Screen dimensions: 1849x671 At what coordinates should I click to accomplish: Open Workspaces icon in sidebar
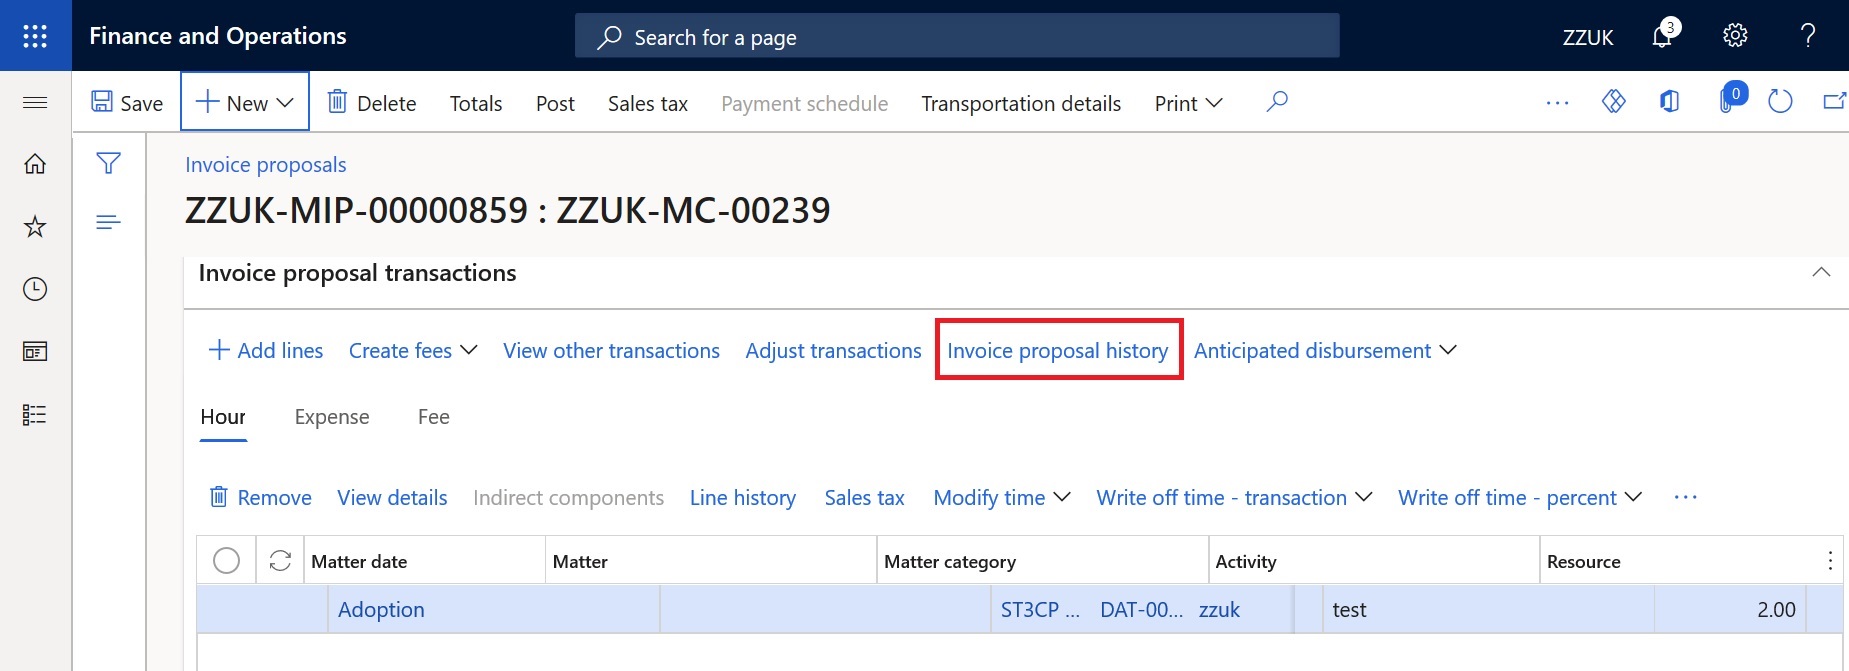click(35, 352)
